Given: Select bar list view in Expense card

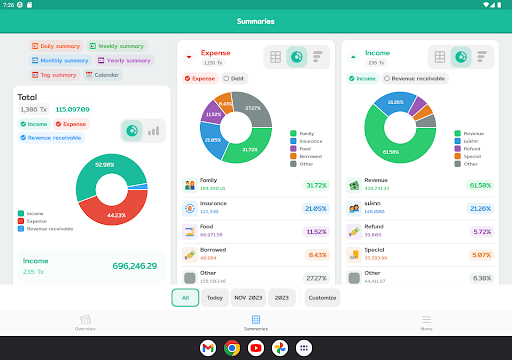Looking at the screenshot, I should (x=318, y=57).
